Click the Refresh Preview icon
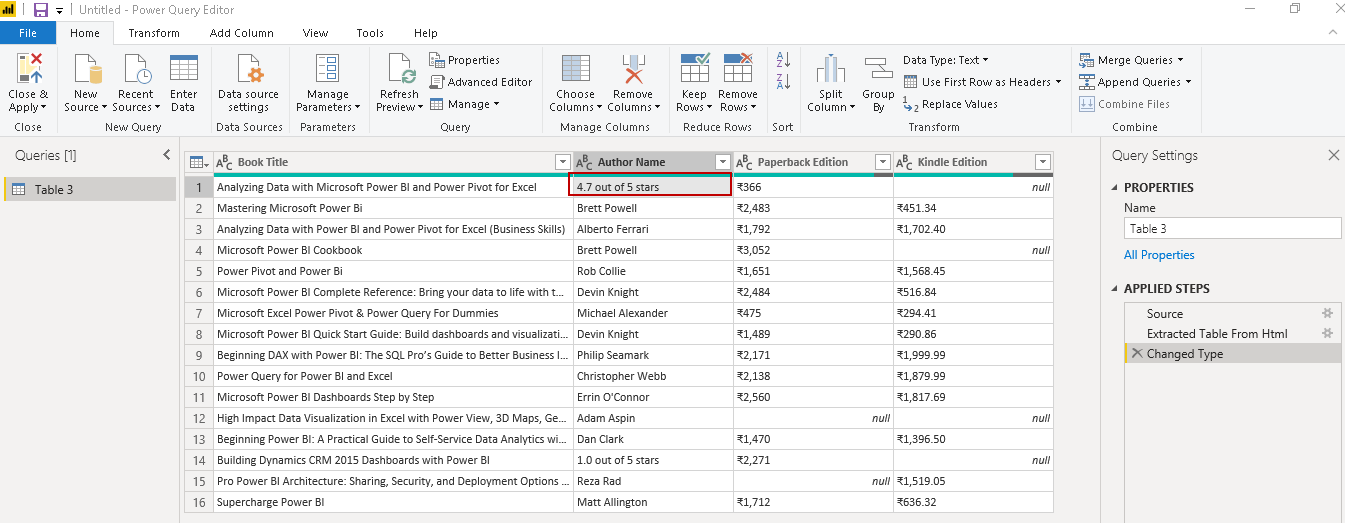1345x523 pixels. pos(400,69)
